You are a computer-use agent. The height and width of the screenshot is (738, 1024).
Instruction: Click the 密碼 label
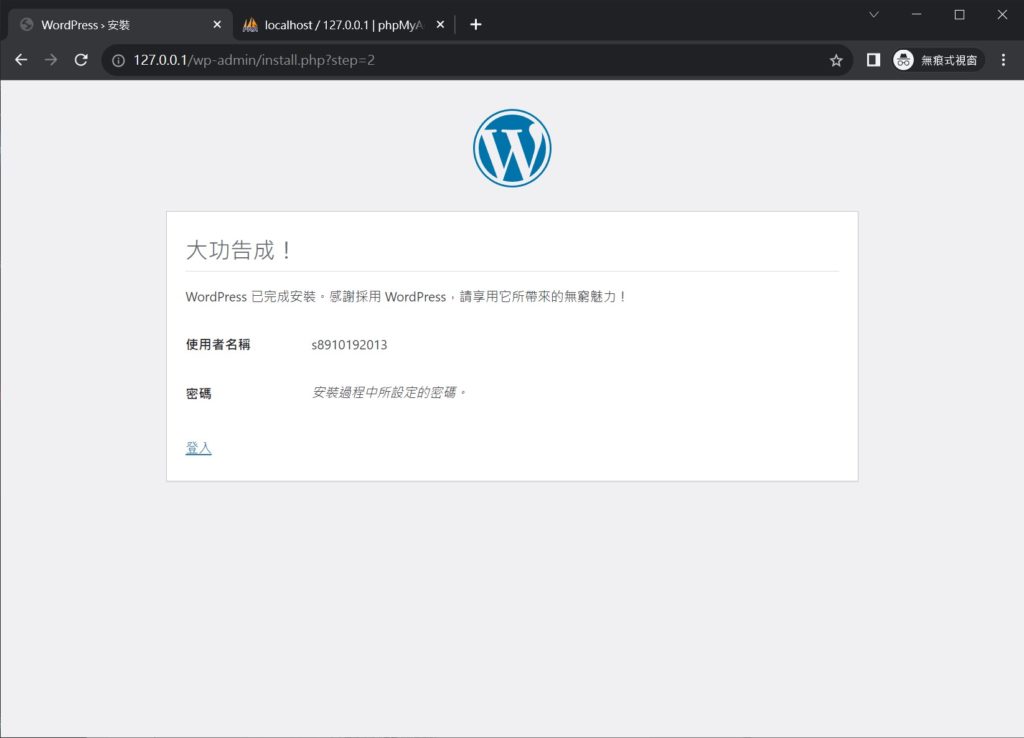199,393
